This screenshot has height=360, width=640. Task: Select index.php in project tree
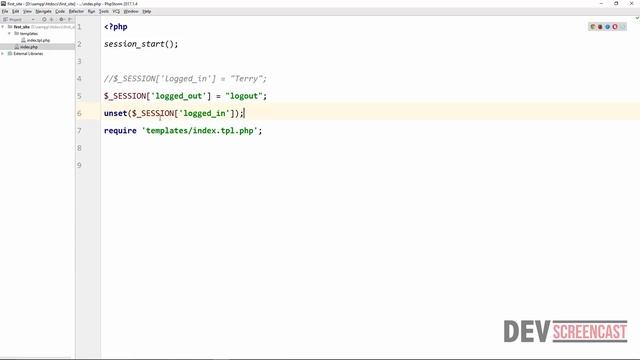pyautogui.click(x=29, y=47)
